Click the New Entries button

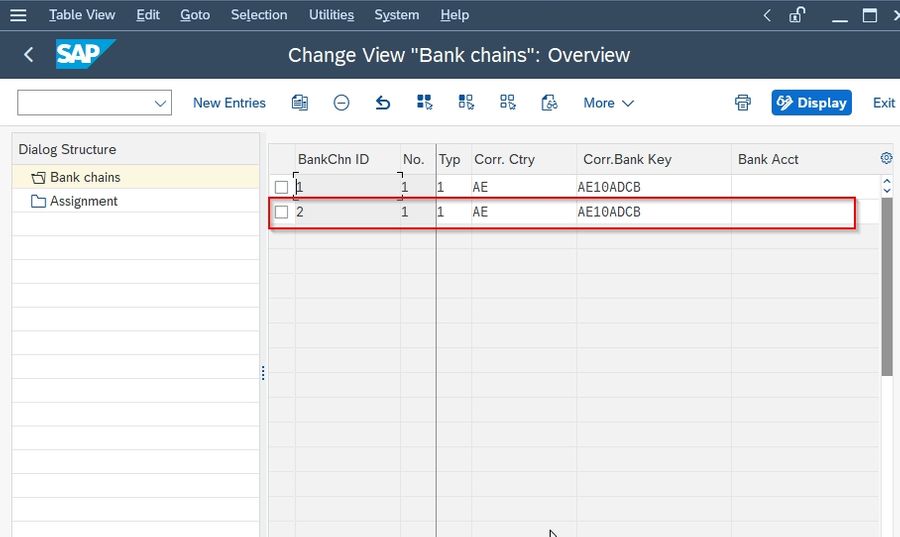[229, 103]
